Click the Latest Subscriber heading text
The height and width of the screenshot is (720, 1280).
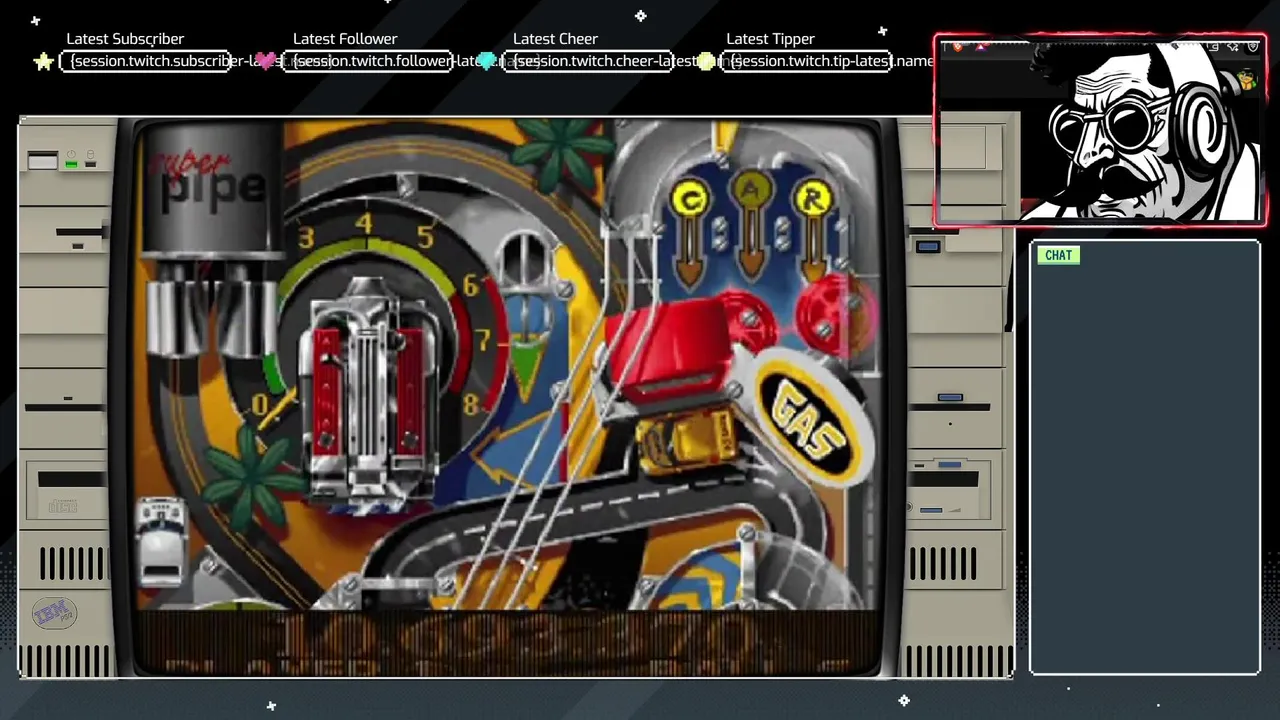pyautogui.click(x=125, y=39)
